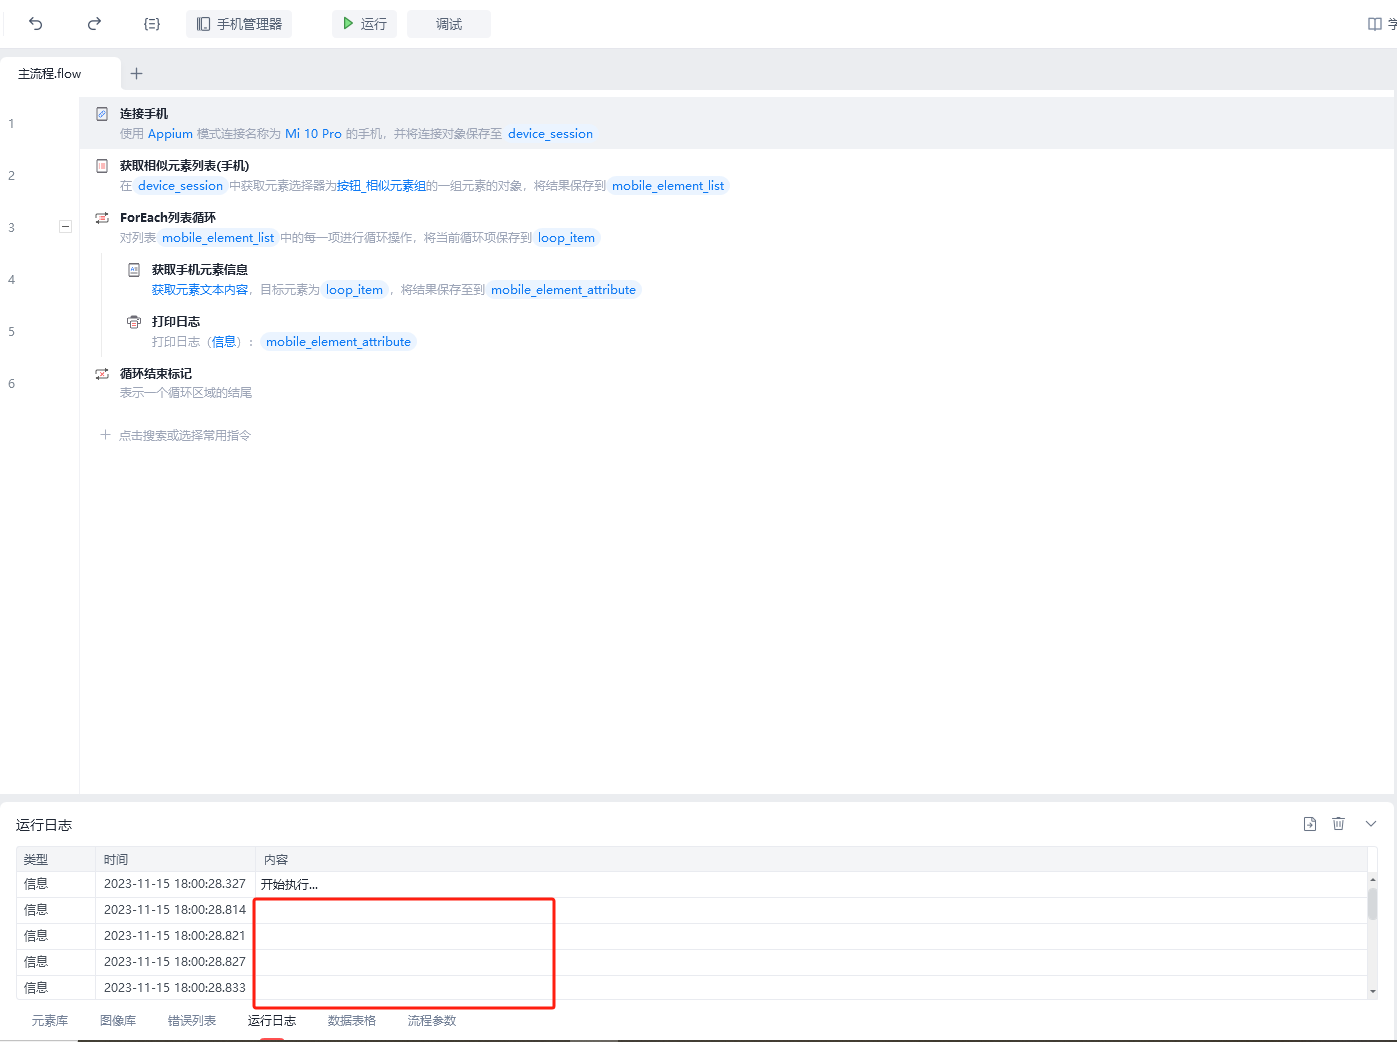Select the ForEach列表循环 step title

click(x=168, y=218)
